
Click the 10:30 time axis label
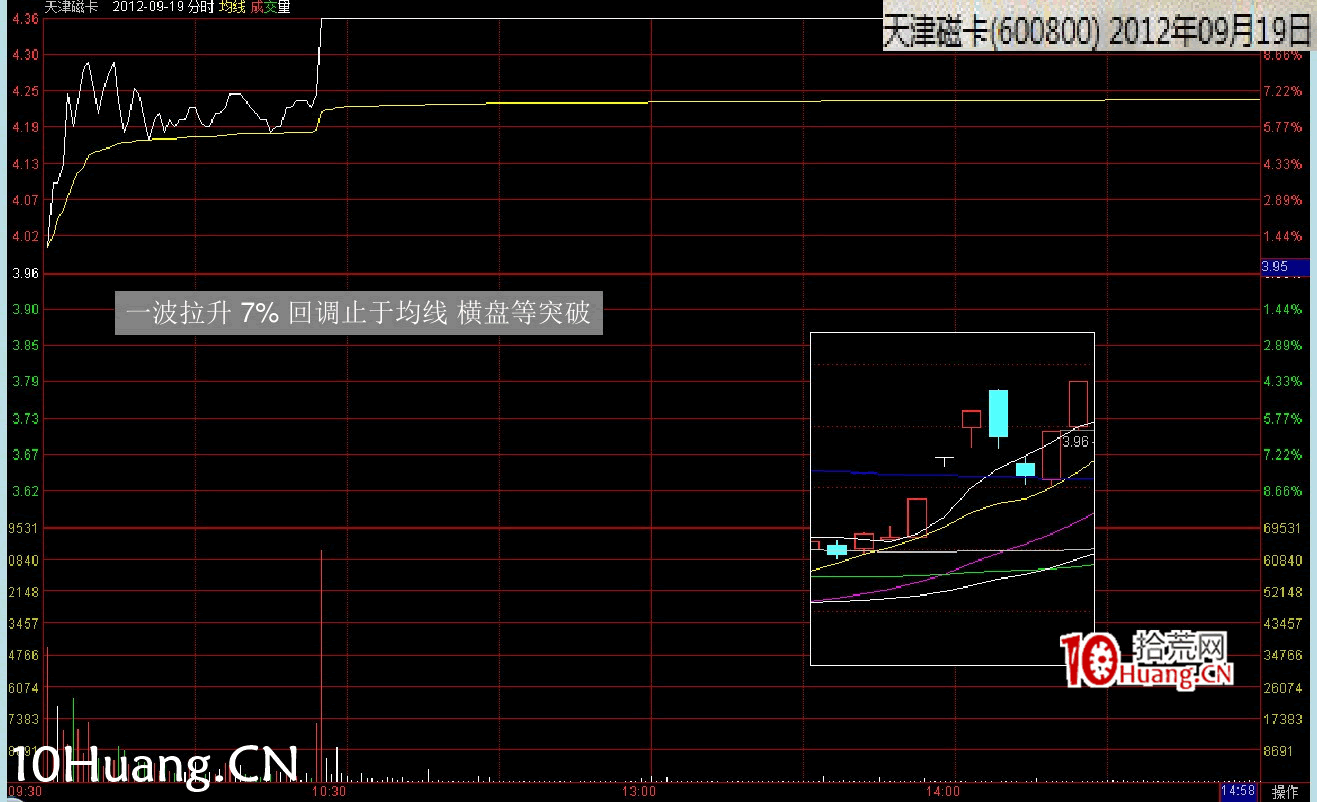[x=329, y=792]
